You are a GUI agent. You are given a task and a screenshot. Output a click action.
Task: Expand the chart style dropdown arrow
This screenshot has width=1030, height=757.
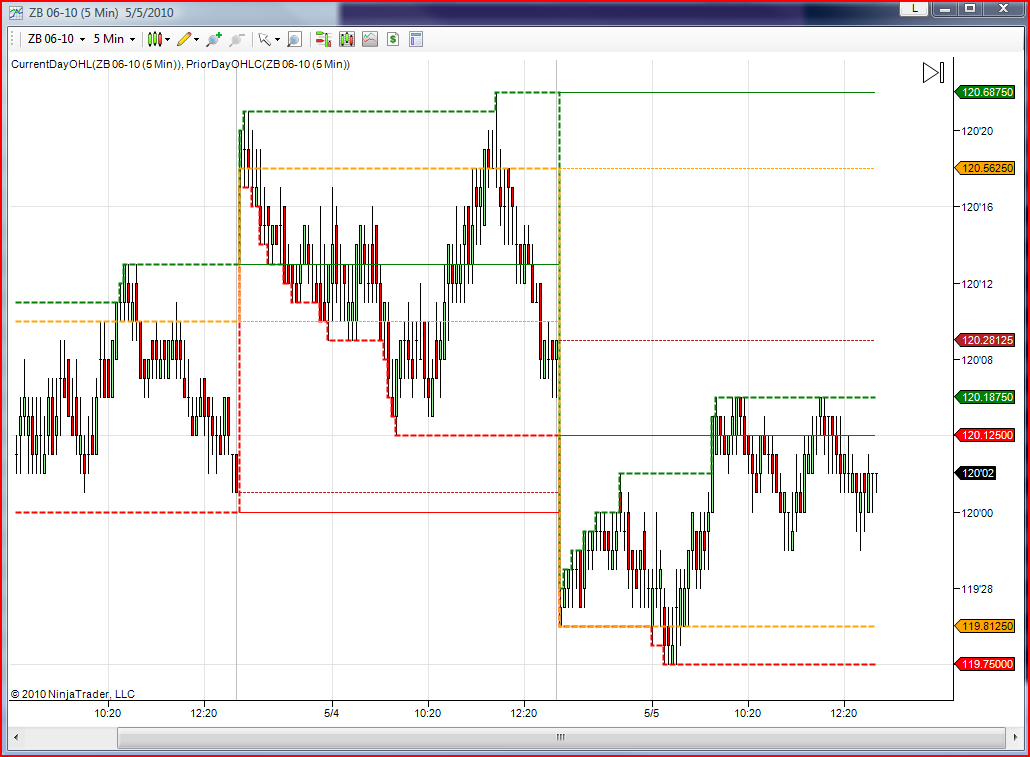pyautogui.click(x=168, y=40)
